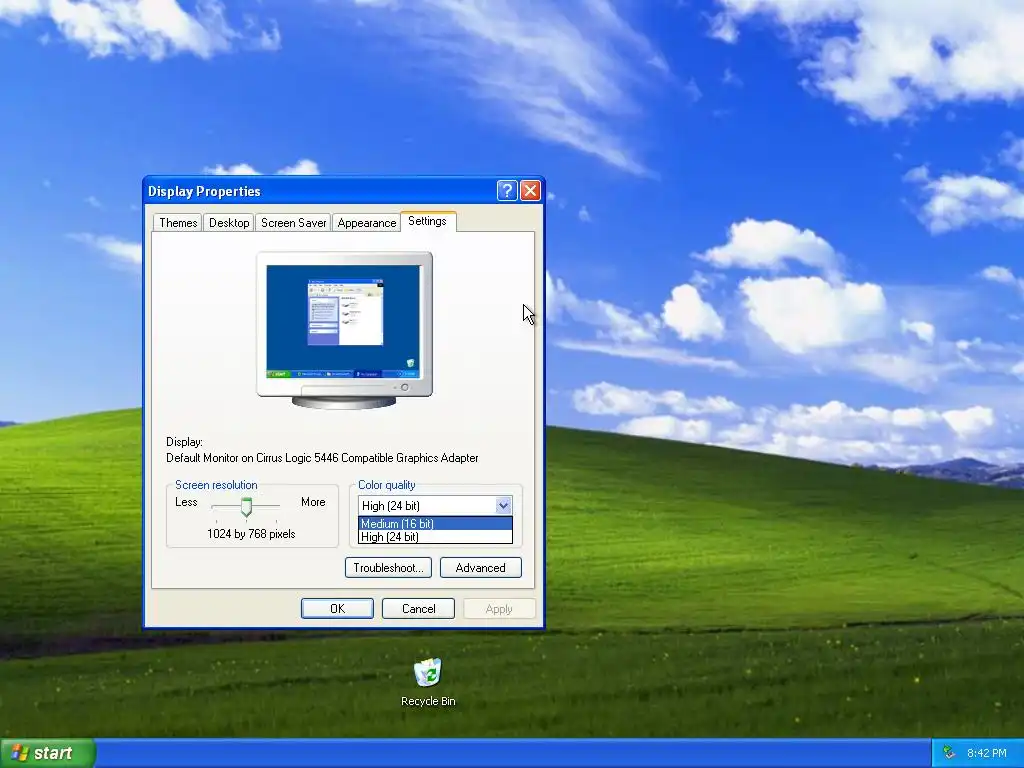Select the Settings tab

click(x=428, y=221)
